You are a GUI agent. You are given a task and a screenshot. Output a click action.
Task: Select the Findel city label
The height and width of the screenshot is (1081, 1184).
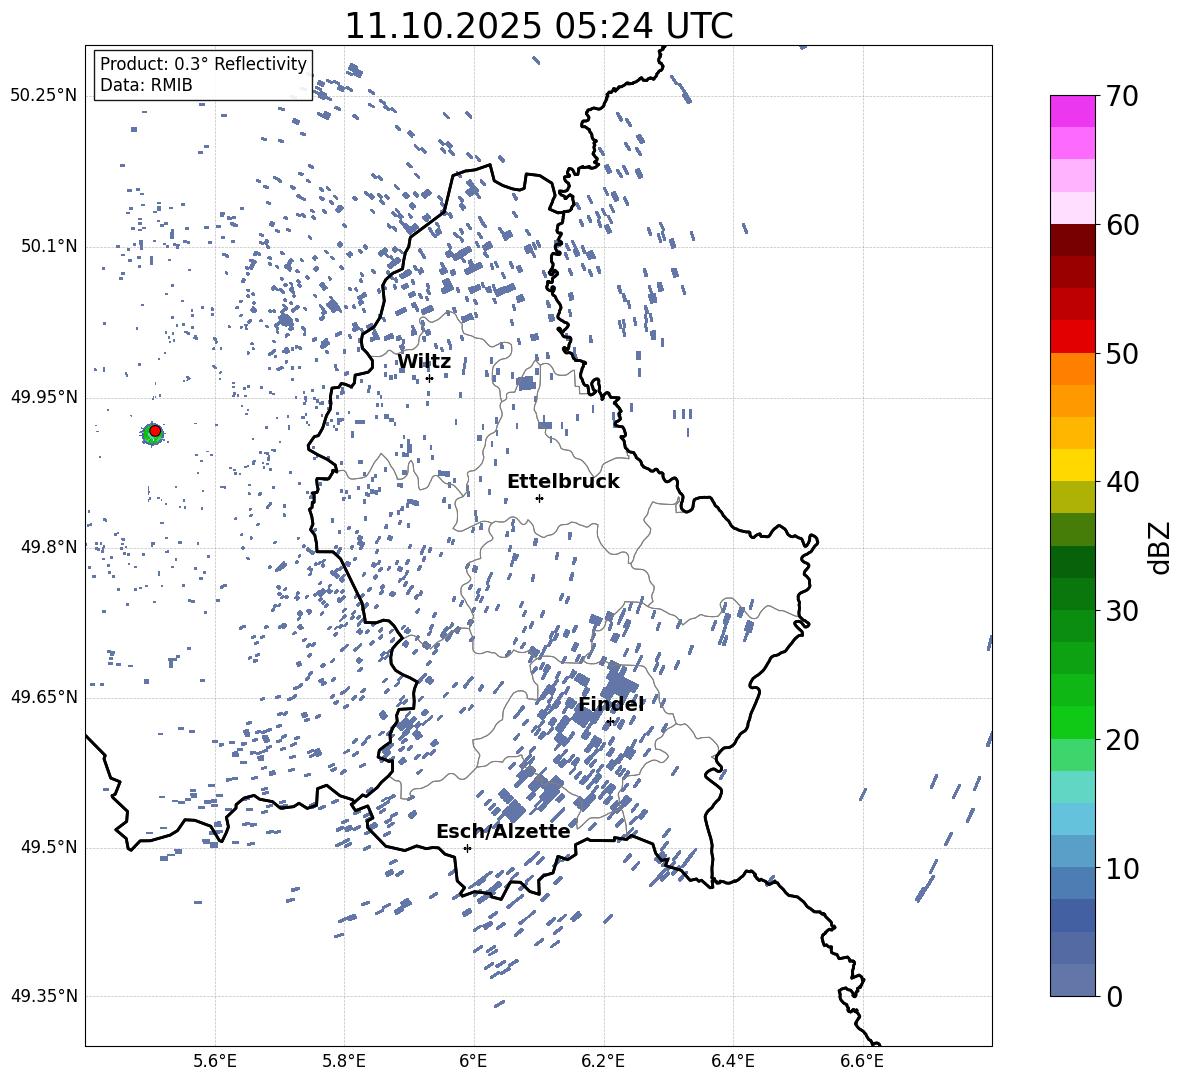click(x=611, y=704)
